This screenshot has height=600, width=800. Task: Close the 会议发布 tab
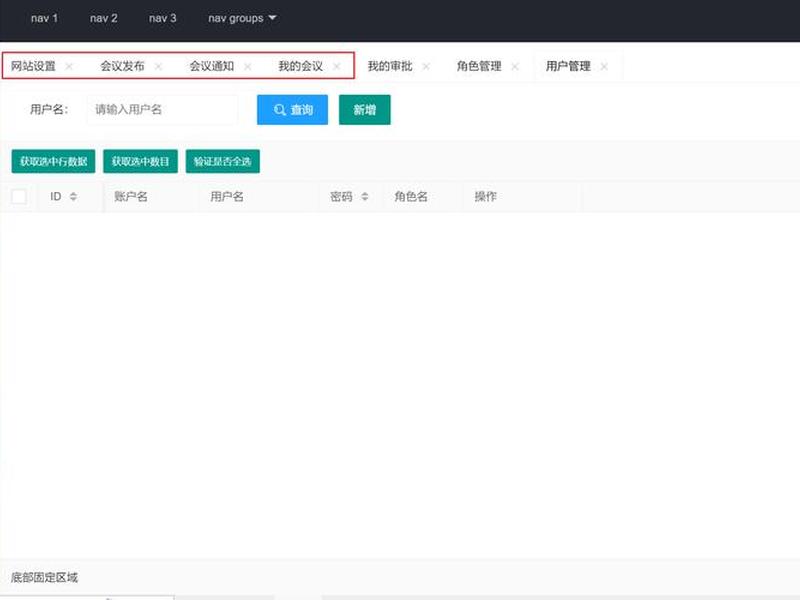coord(158,66)
